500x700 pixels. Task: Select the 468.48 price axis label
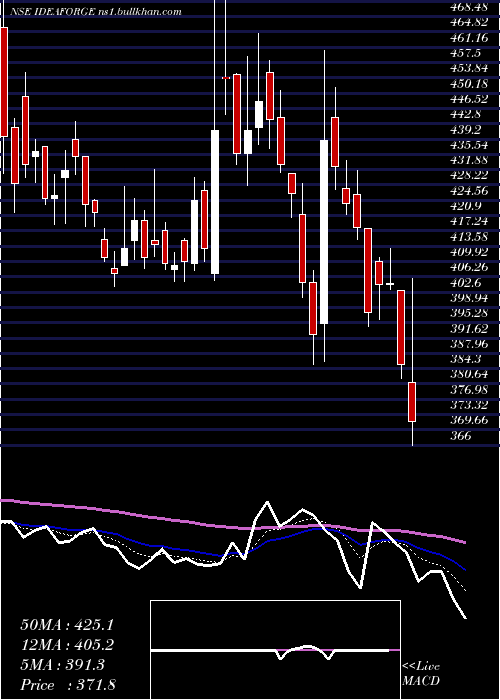469,7
